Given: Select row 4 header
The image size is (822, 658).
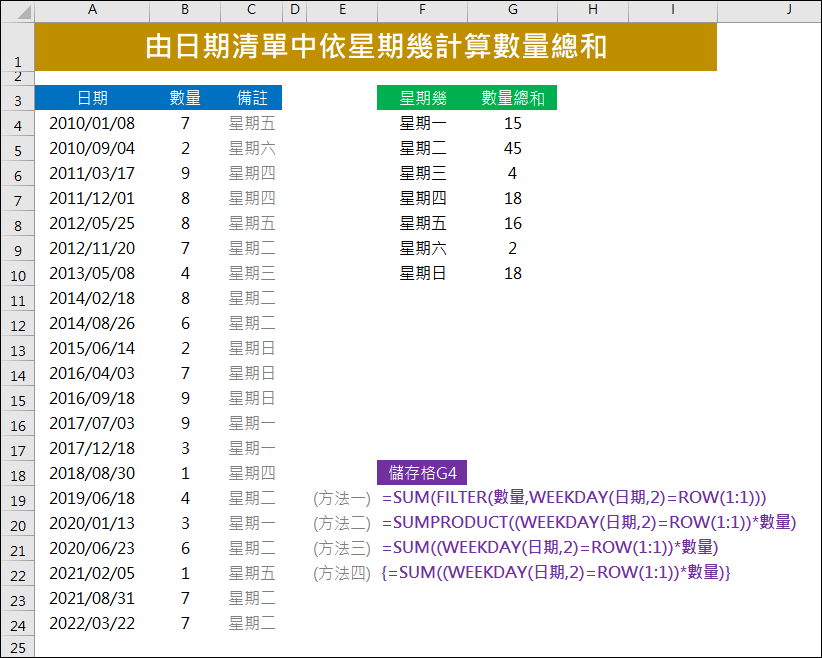Looking at the screenshot, I should (18, 125).
